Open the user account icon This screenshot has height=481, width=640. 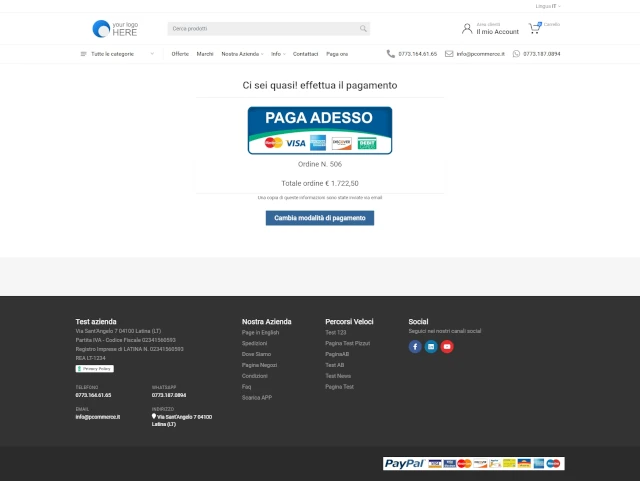click(x=467, y=29)
